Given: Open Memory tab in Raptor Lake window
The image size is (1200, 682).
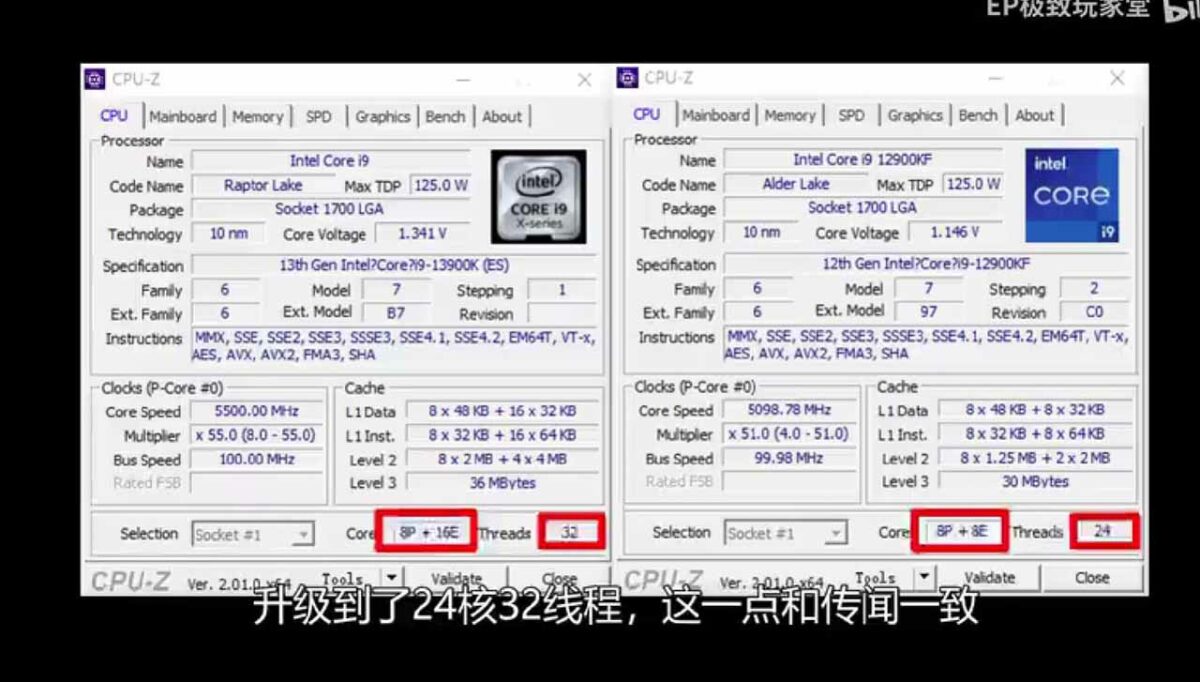Looking at the screenshot, I should coord(258,117).
